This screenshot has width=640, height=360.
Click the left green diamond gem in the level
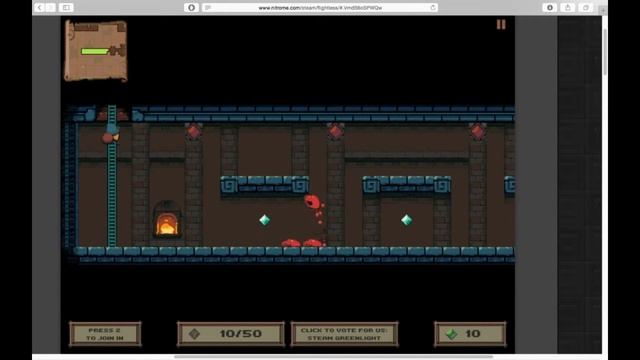264,220
